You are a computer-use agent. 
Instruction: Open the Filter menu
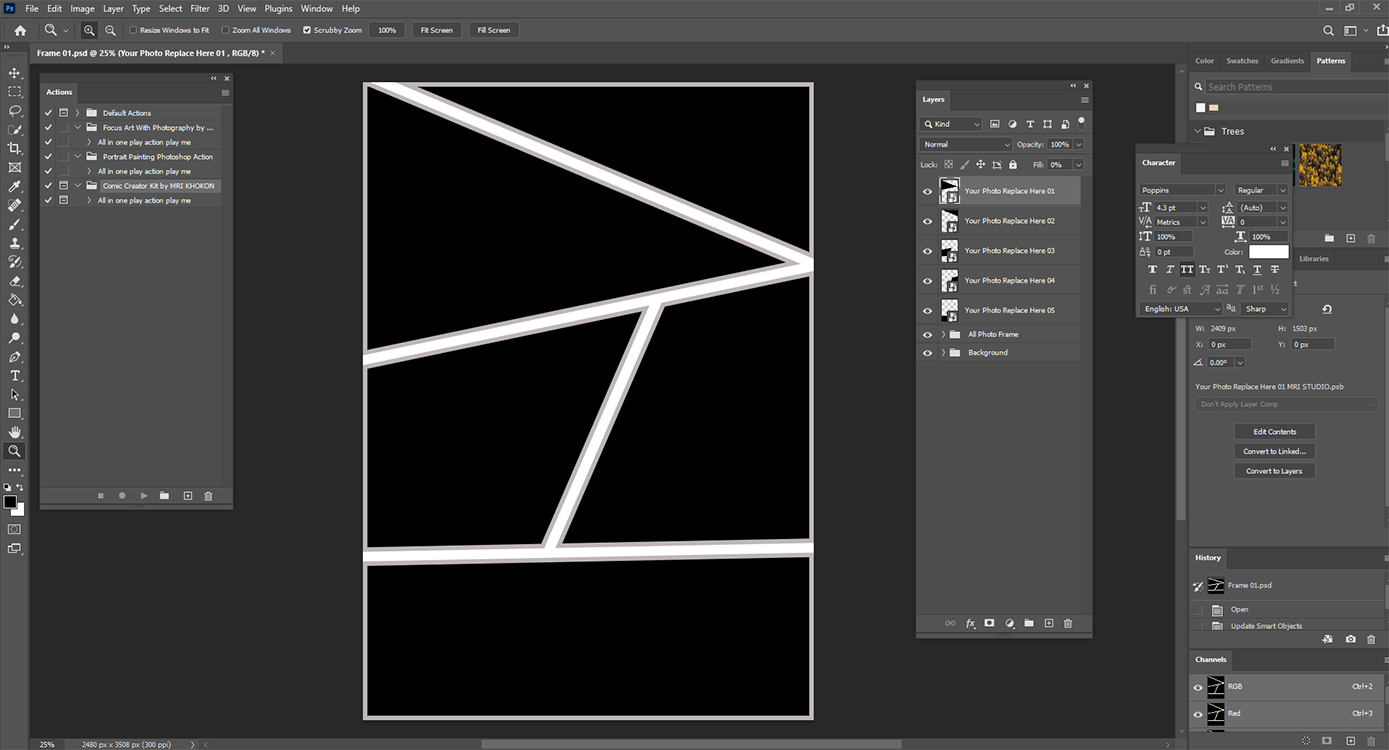pyautogui.click(x=200, y=9)
